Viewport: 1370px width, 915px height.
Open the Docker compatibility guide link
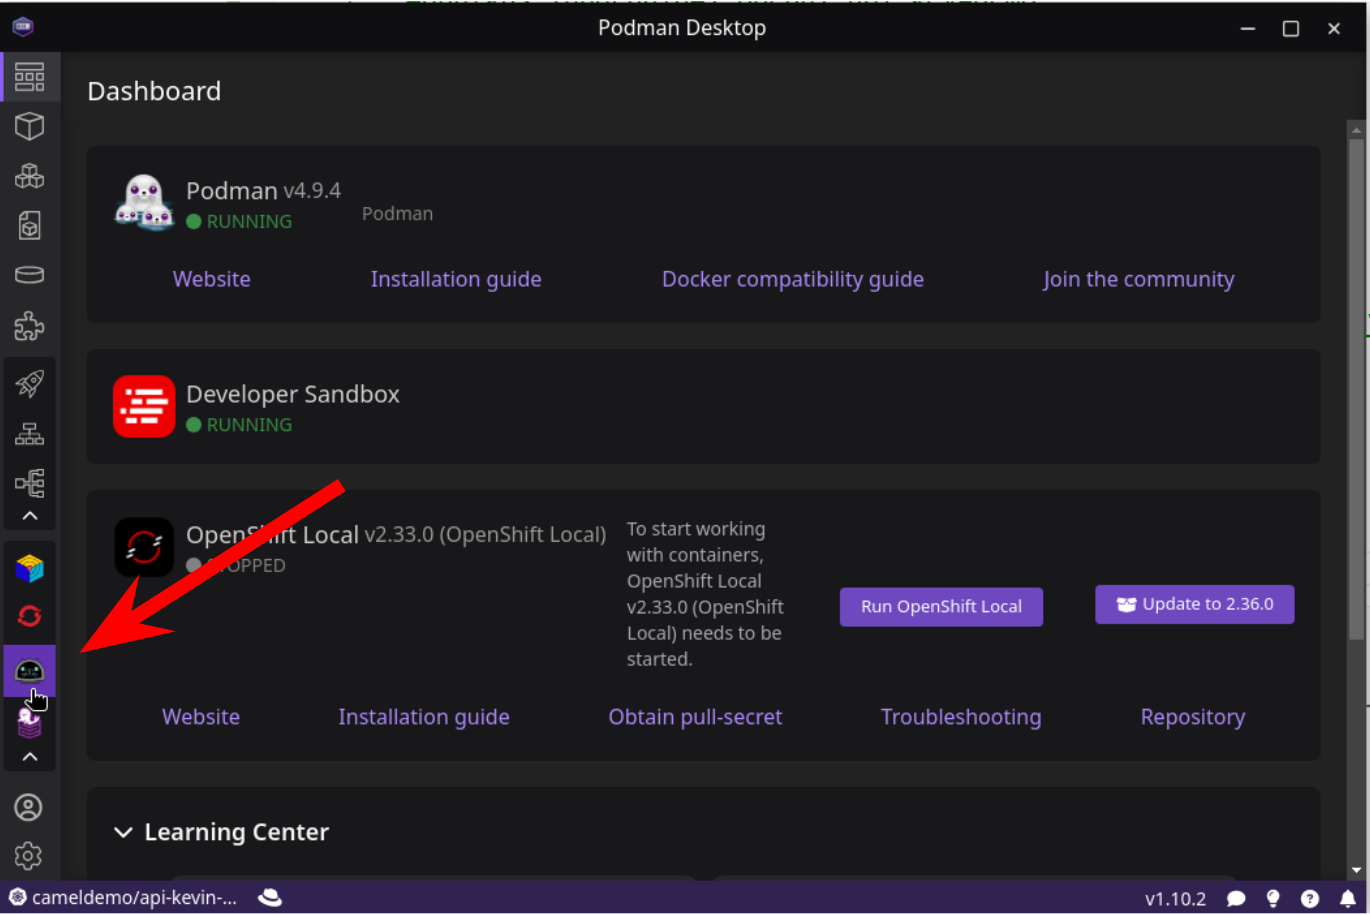coord(793,279)
